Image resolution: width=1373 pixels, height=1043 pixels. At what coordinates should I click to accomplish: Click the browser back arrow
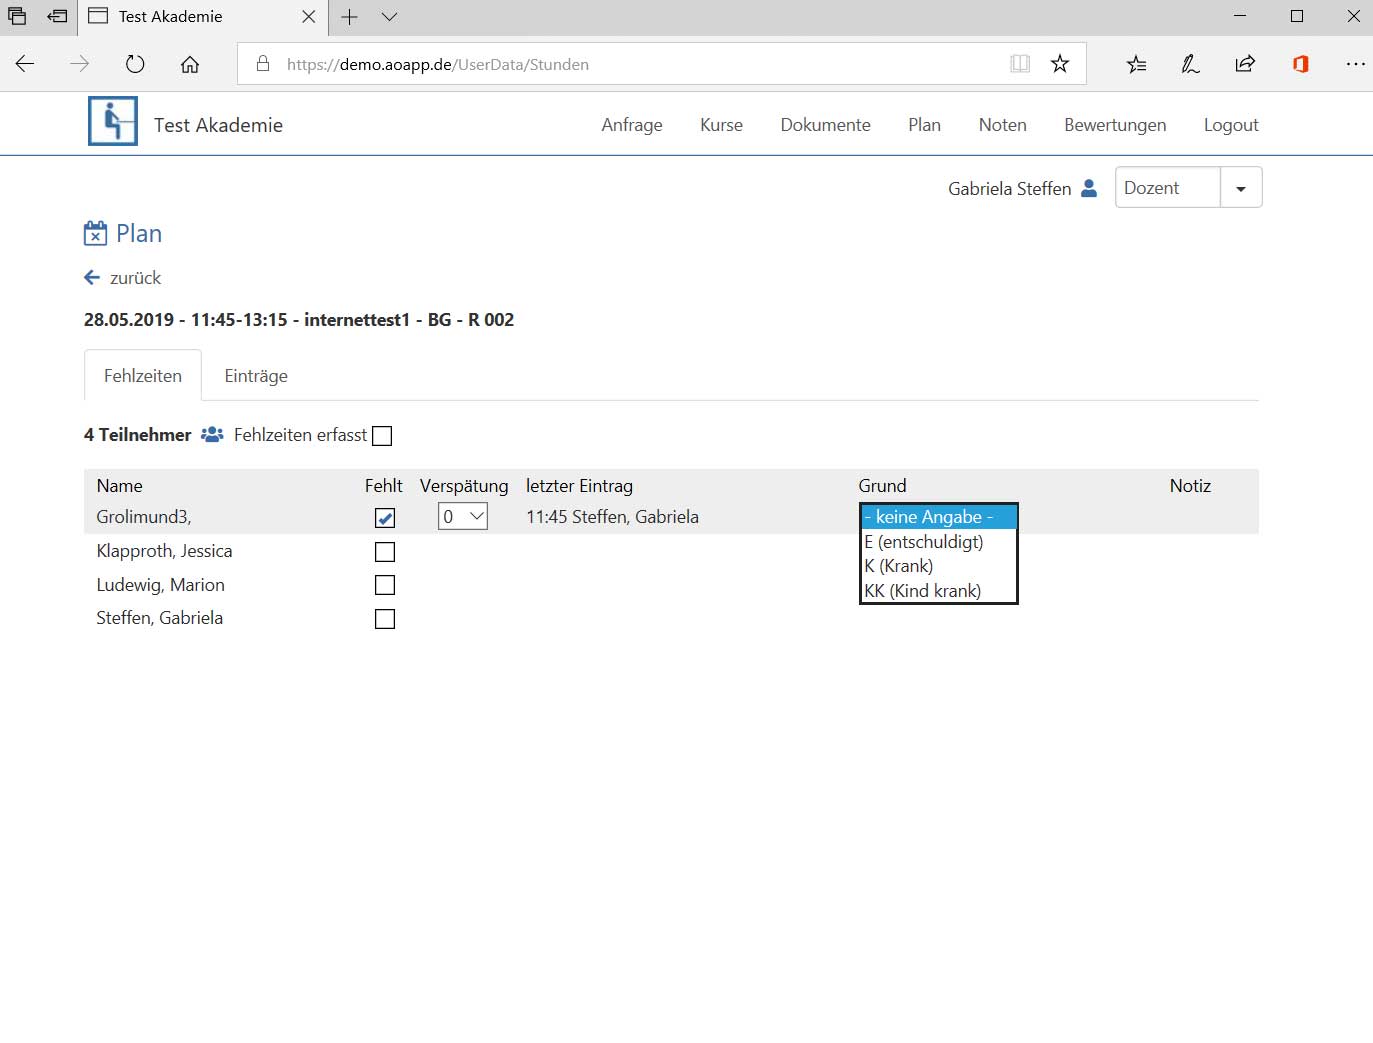click(25, 64)
